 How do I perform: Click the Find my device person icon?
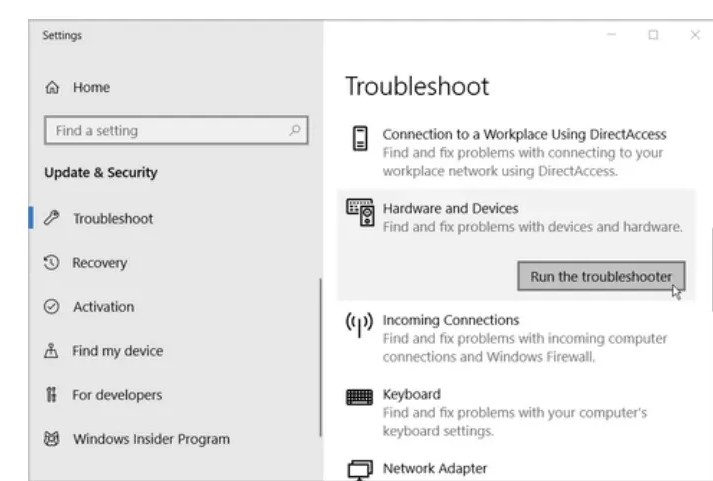tap(51, 351)
